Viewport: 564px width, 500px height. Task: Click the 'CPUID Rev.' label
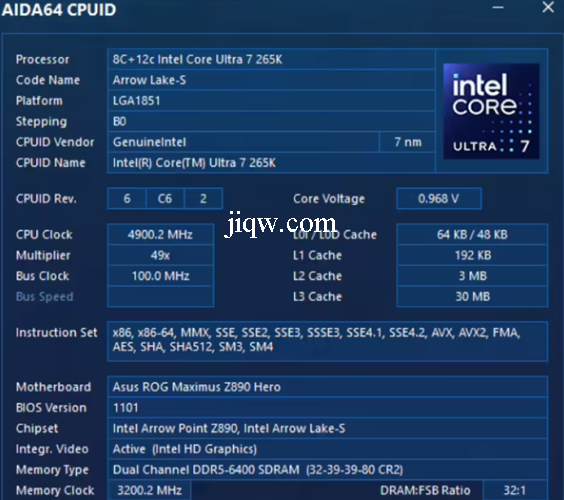[46, 199]
